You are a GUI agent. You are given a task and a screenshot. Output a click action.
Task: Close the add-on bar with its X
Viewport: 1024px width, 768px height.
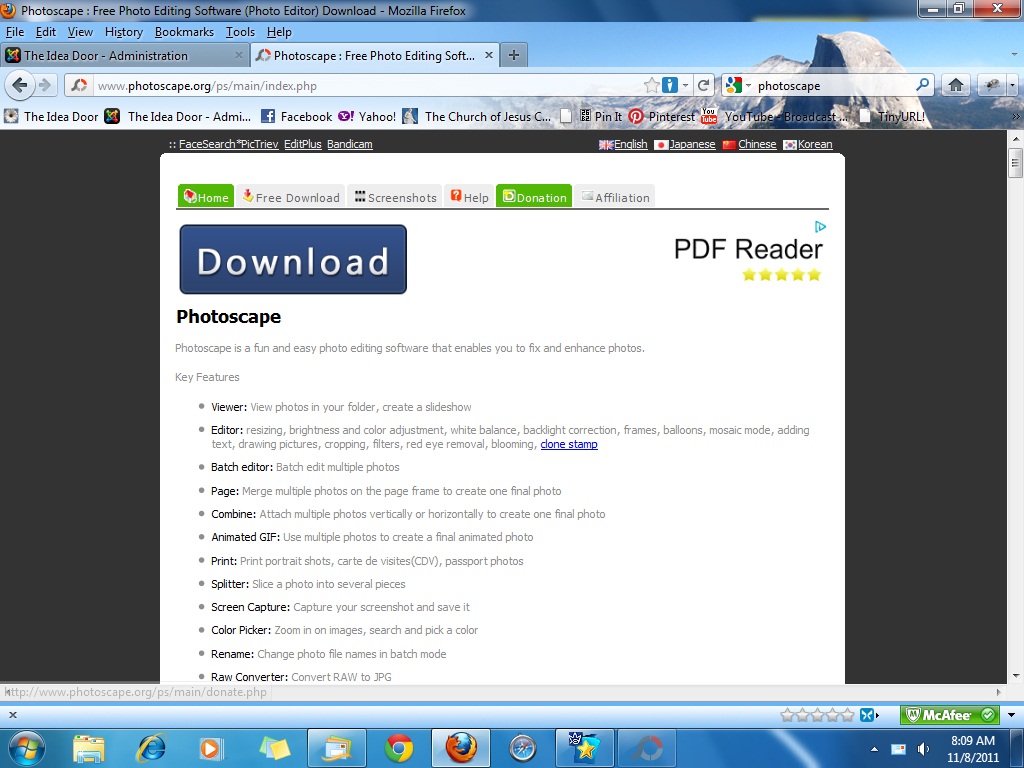[12, 714]
